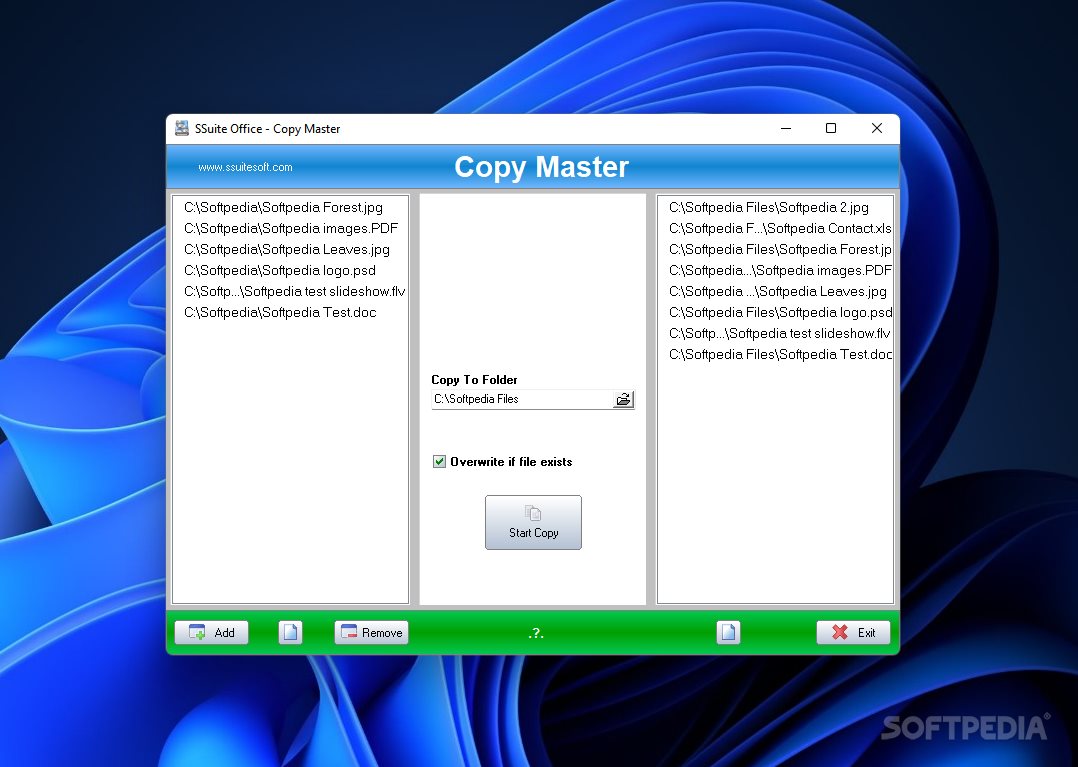
Task: Minimize the Copy Master window
Action: coord(786,129)
